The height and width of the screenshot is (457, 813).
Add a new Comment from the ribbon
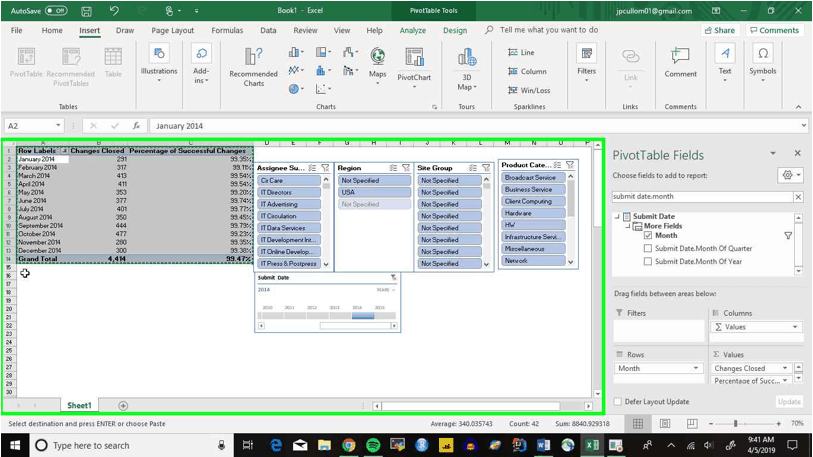point(680,62)
